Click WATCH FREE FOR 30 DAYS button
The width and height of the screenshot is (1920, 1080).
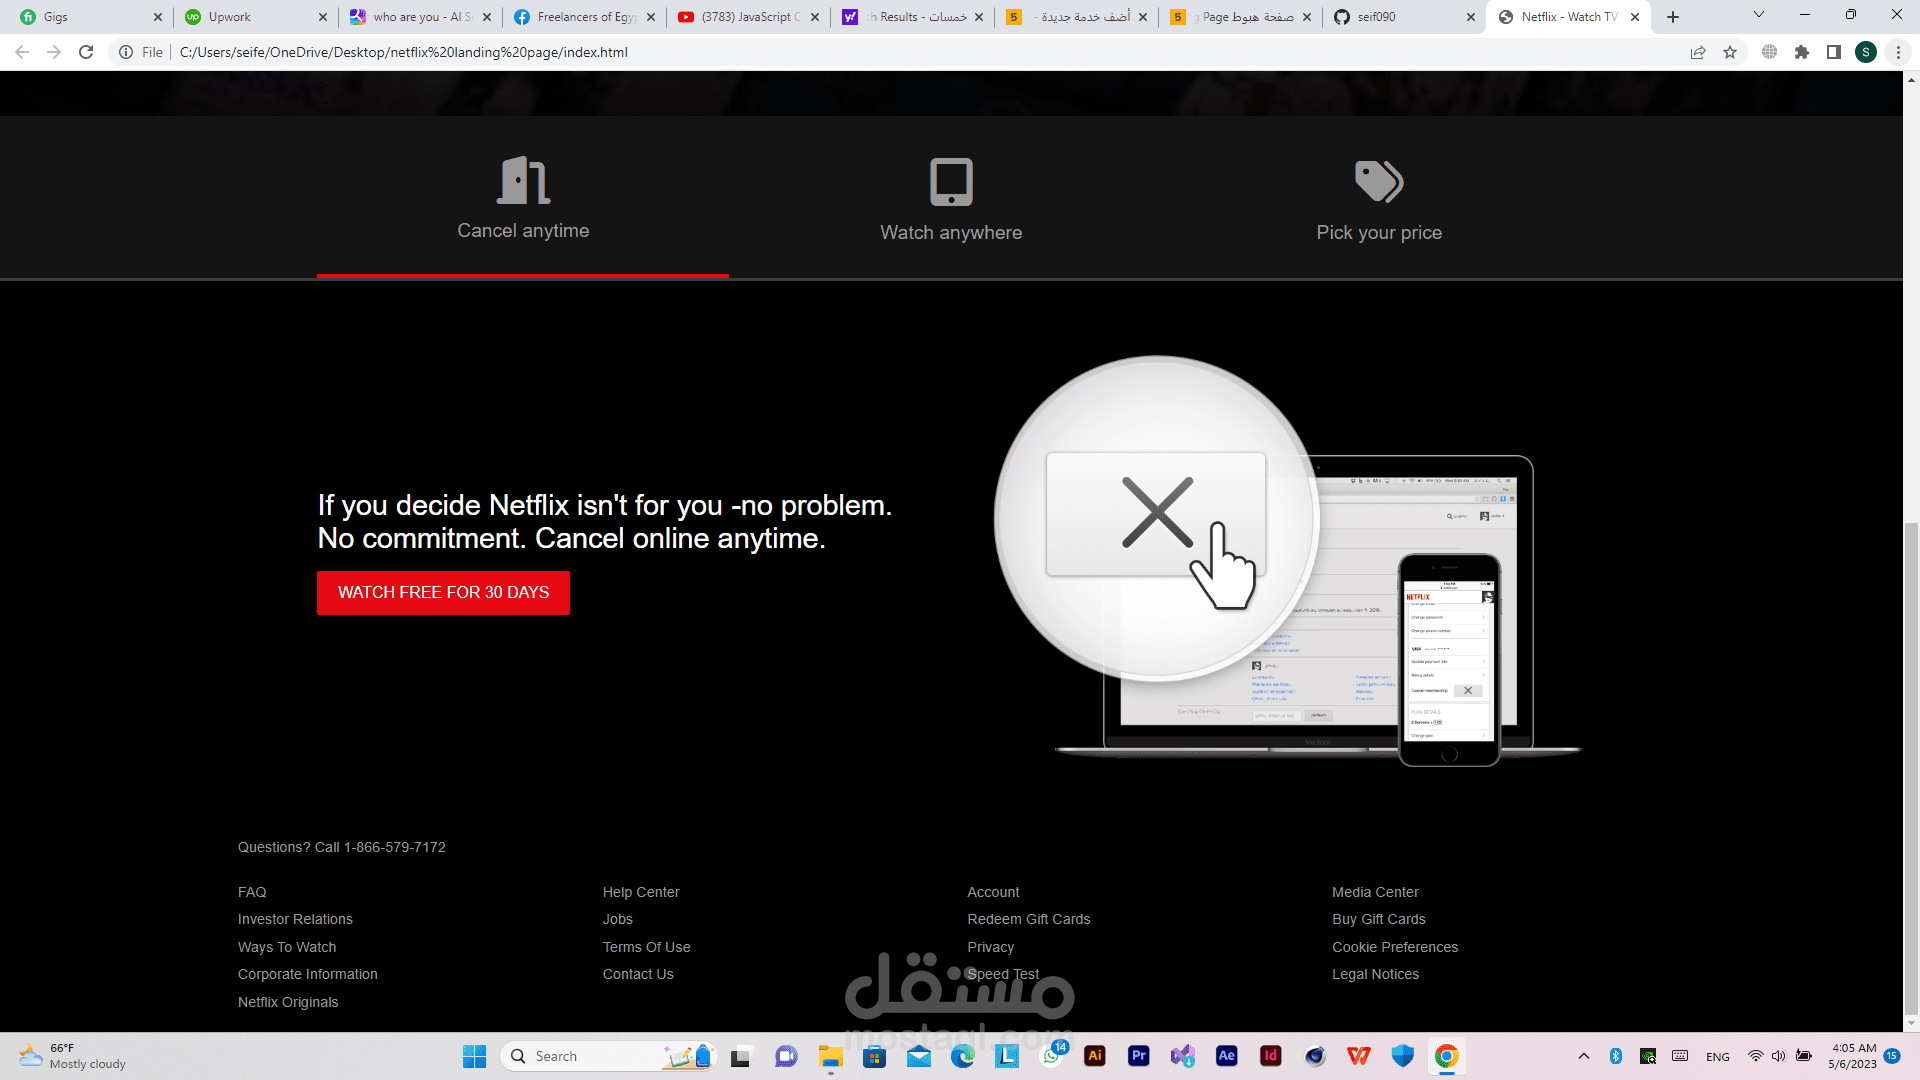click(443, 593)
